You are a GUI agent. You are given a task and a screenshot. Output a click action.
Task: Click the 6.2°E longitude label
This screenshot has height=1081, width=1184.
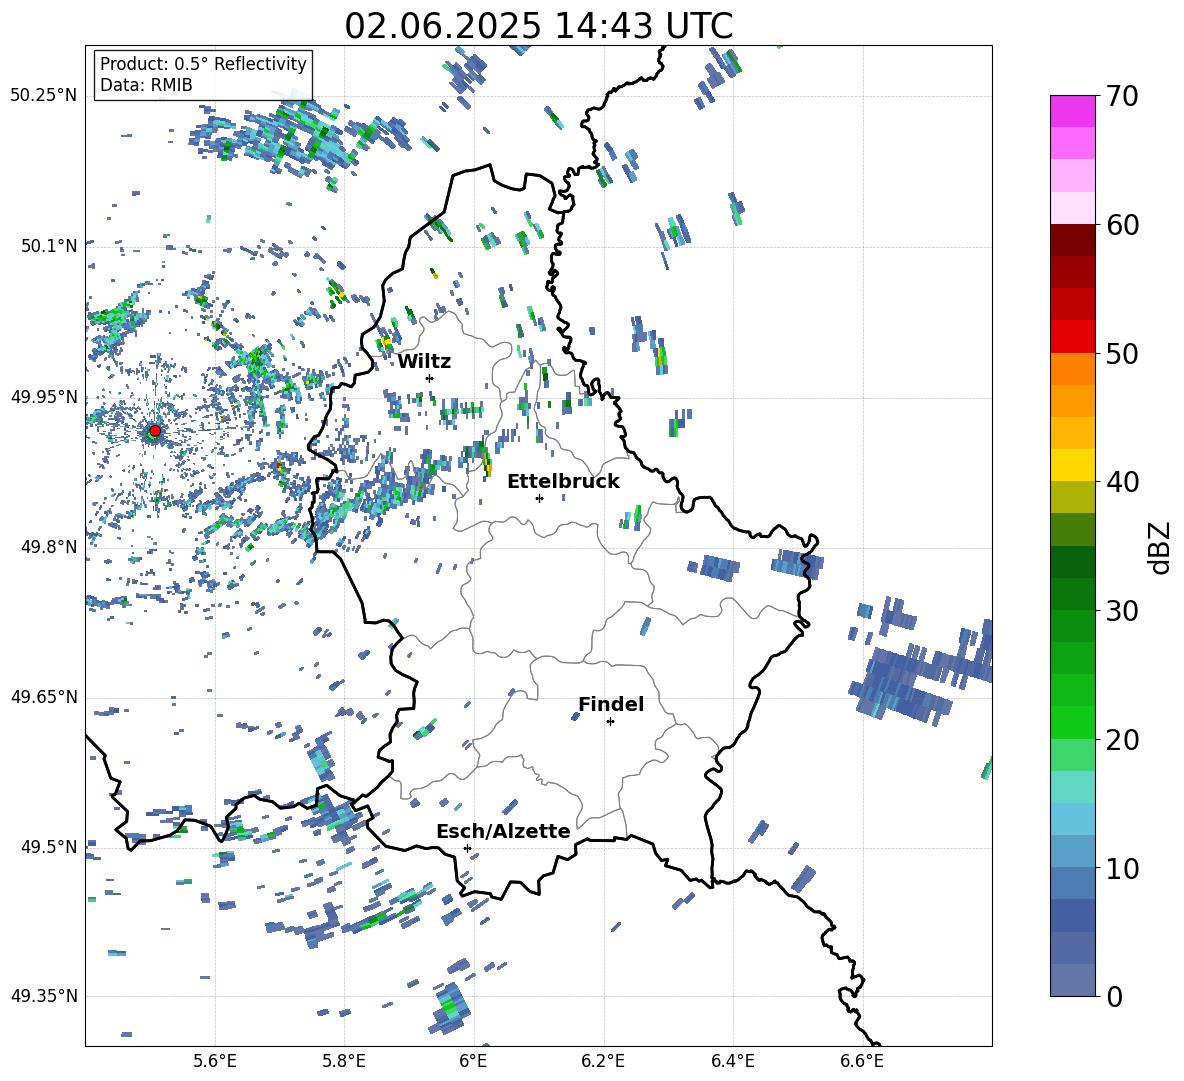coord(603,1061)
